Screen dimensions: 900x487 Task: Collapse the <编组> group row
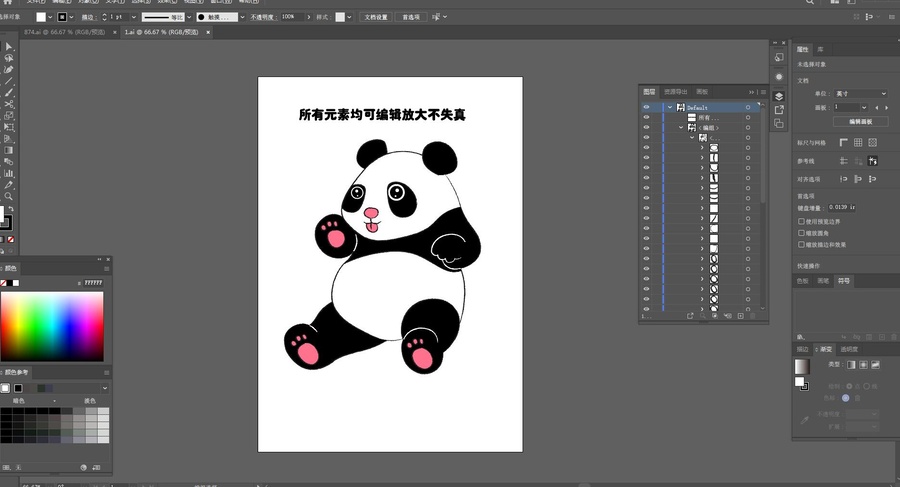pos(681,127)
